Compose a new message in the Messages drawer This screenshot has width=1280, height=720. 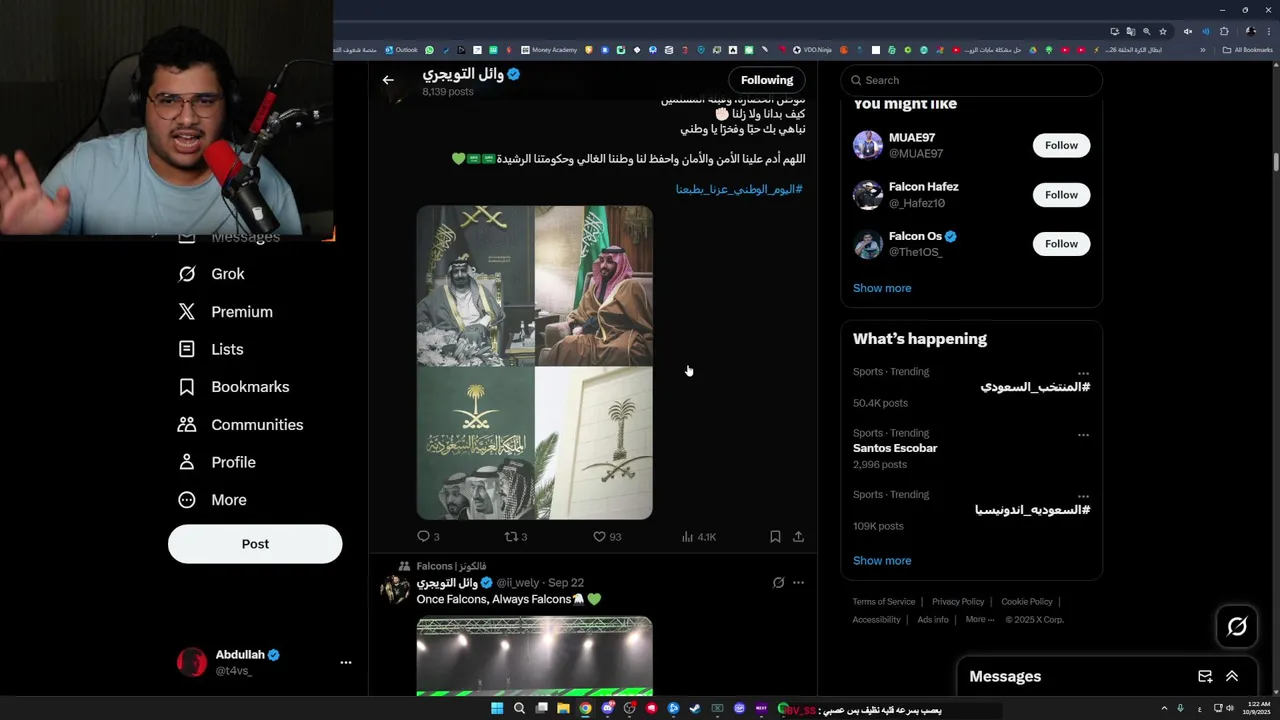(1205, 677)
